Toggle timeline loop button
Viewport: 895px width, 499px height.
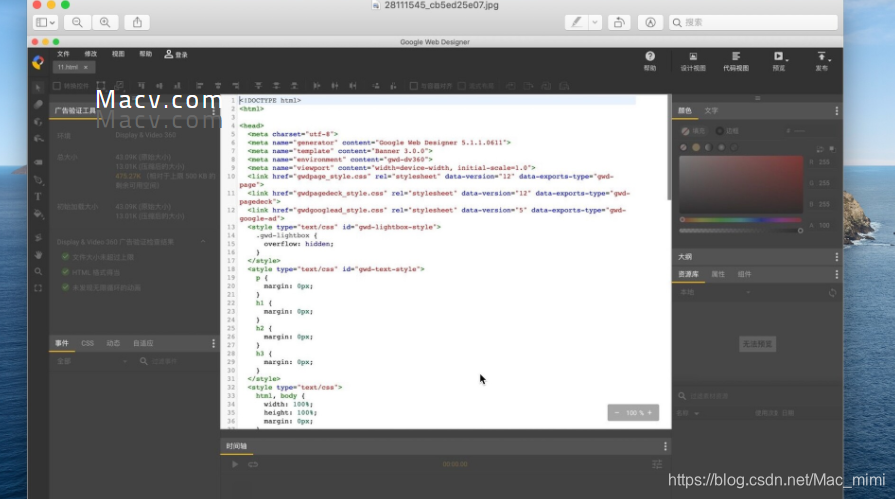(x=253, y=464)
